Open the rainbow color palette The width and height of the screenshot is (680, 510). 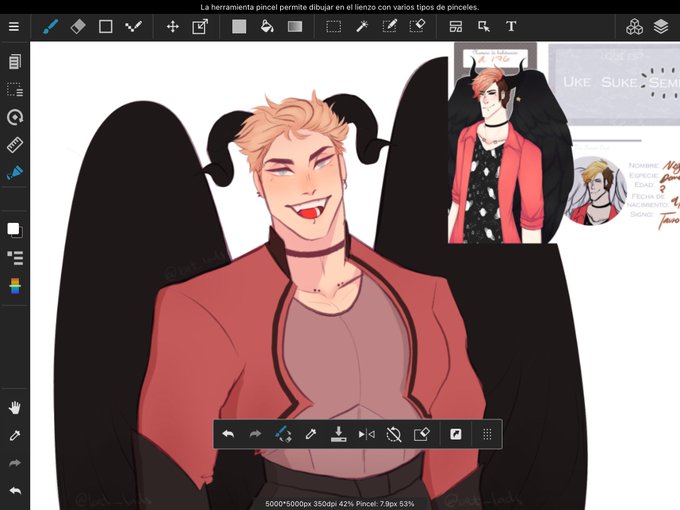(x=15, y=286)
